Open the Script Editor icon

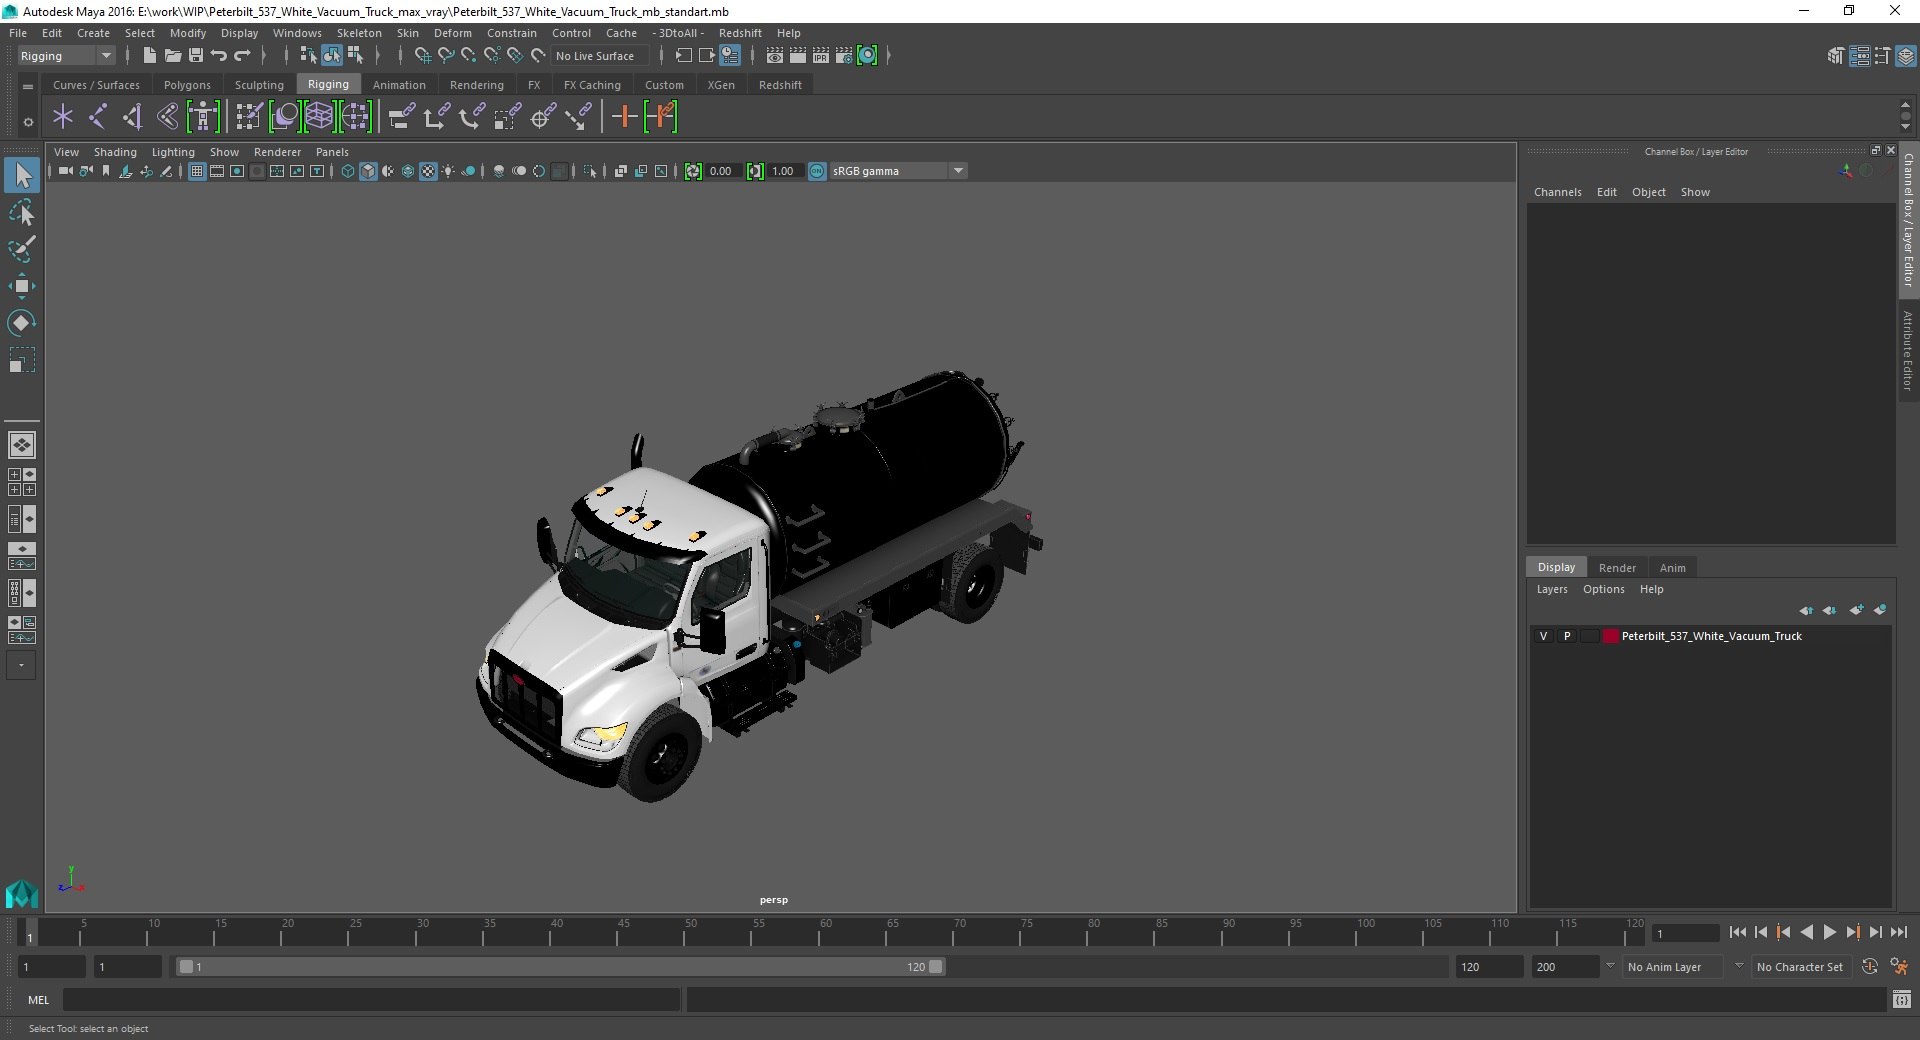pos(1901,1000)
